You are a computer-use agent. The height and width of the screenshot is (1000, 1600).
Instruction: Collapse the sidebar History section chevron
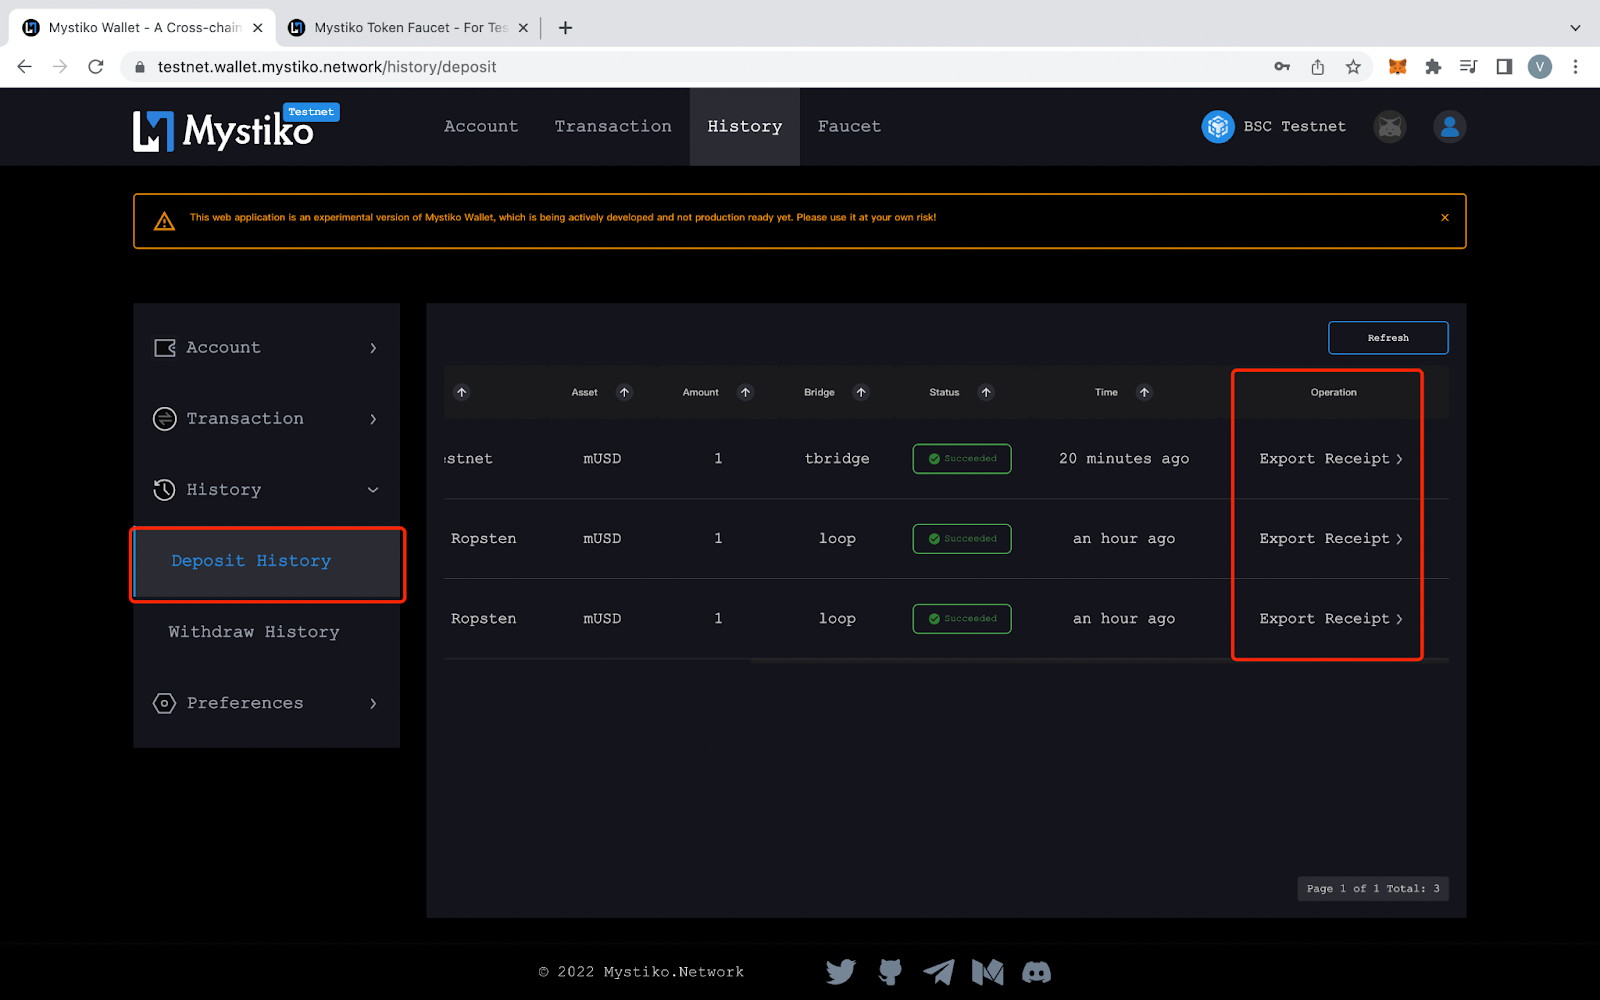tap(373, 490)
